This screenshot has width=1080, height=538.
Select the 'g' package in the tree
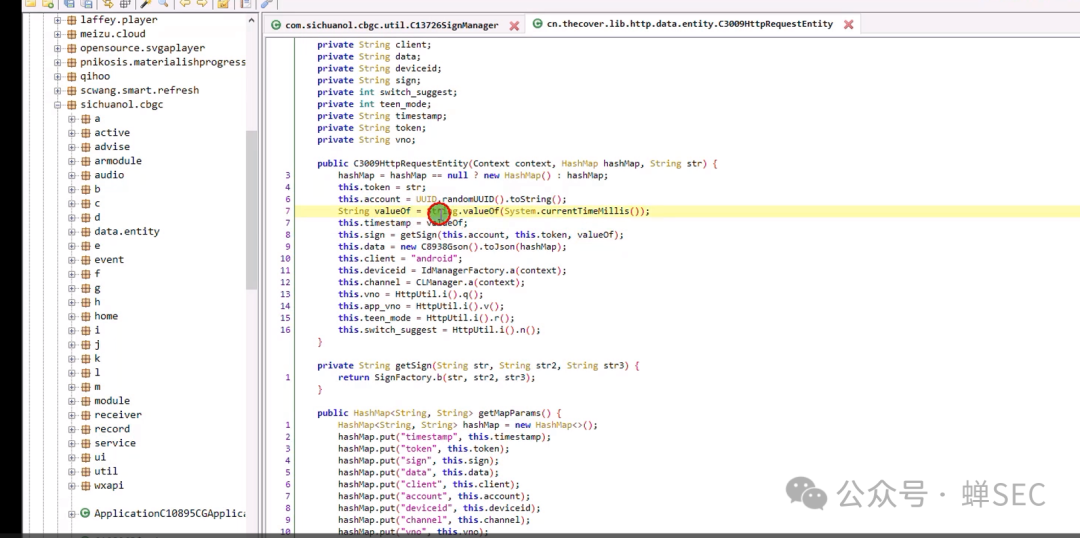(x=97, y=288)
